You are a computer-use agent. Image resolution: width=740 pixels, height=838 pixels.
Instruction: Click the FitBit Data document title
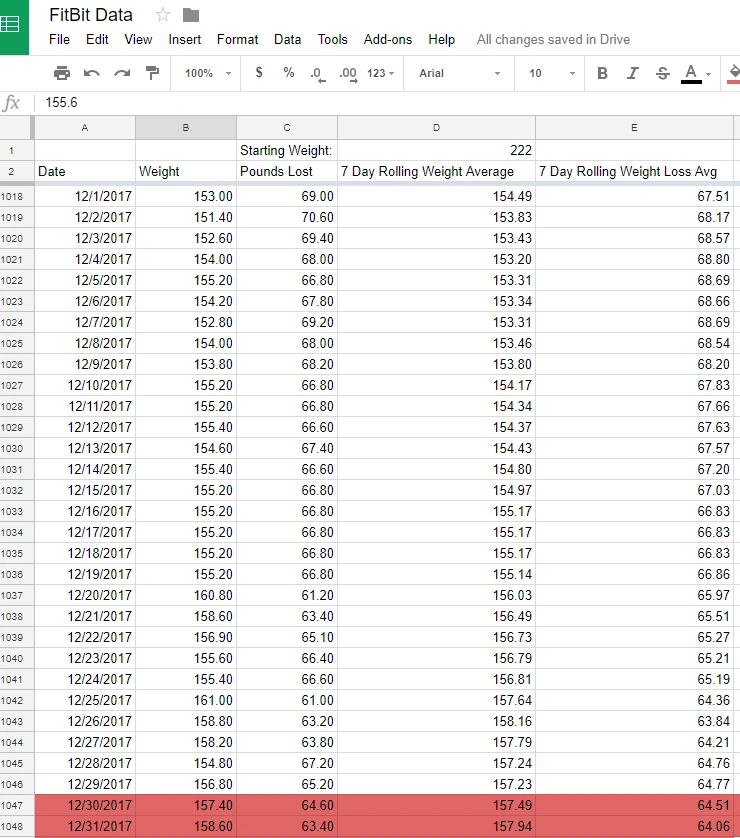pyautogui.click(x=91, y=15)
